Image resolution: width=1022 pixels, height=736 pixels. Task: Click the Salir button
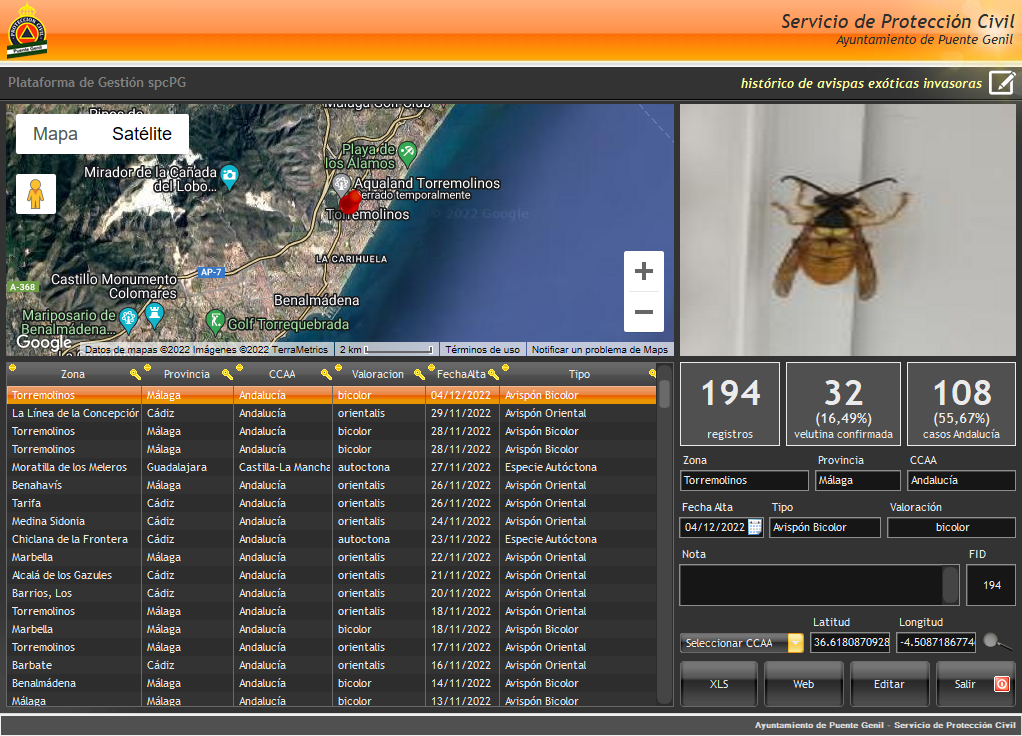(976, 684)
